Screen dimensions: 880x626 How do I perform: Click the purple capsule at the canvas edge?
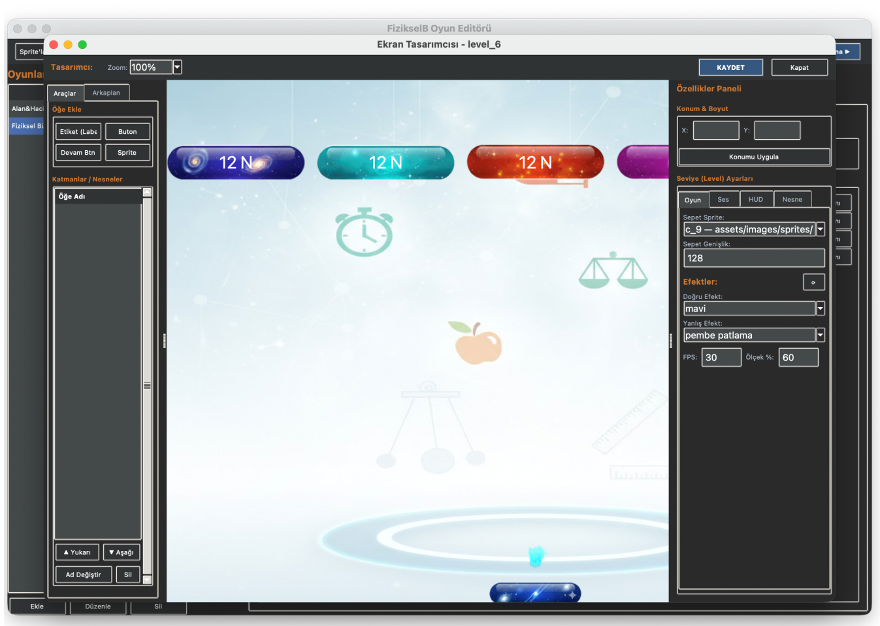651,162
